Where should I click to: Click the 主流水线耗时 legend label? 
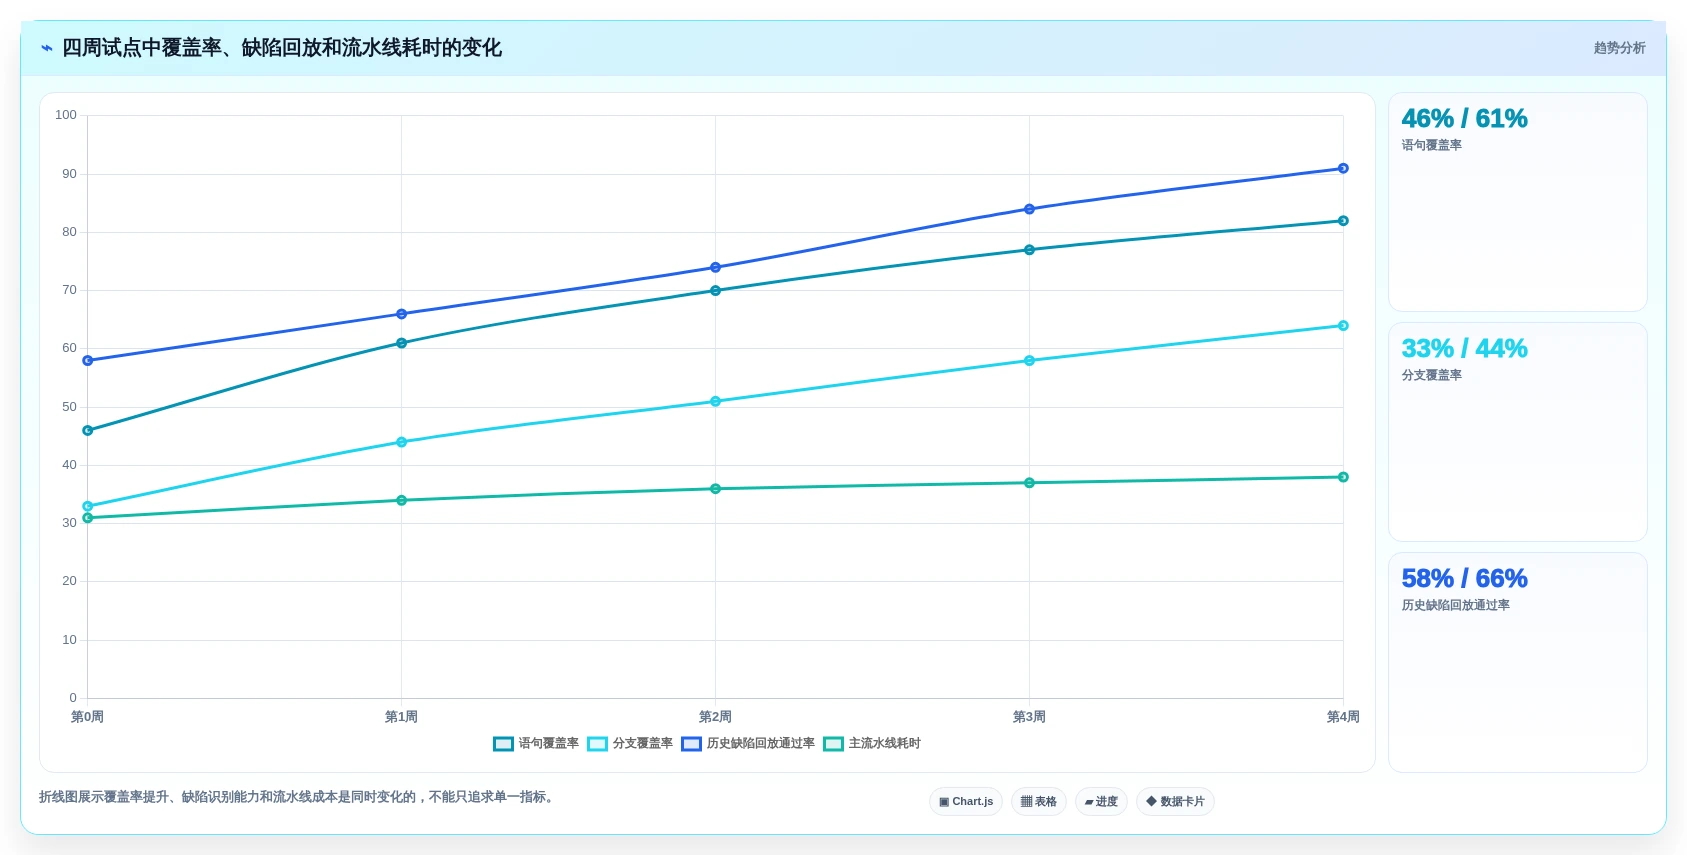[x=884, y=744]
